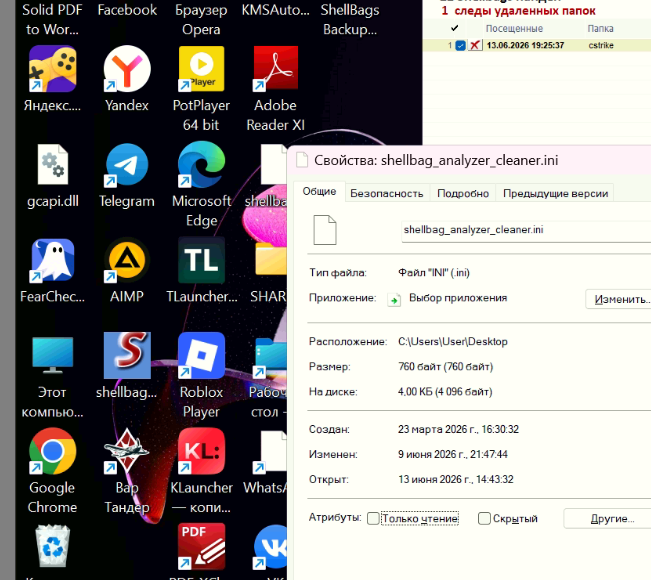Open the Подробно tab
Image resolution: width=651 pixels, height=580 pixels.
[x=463, y=193]
